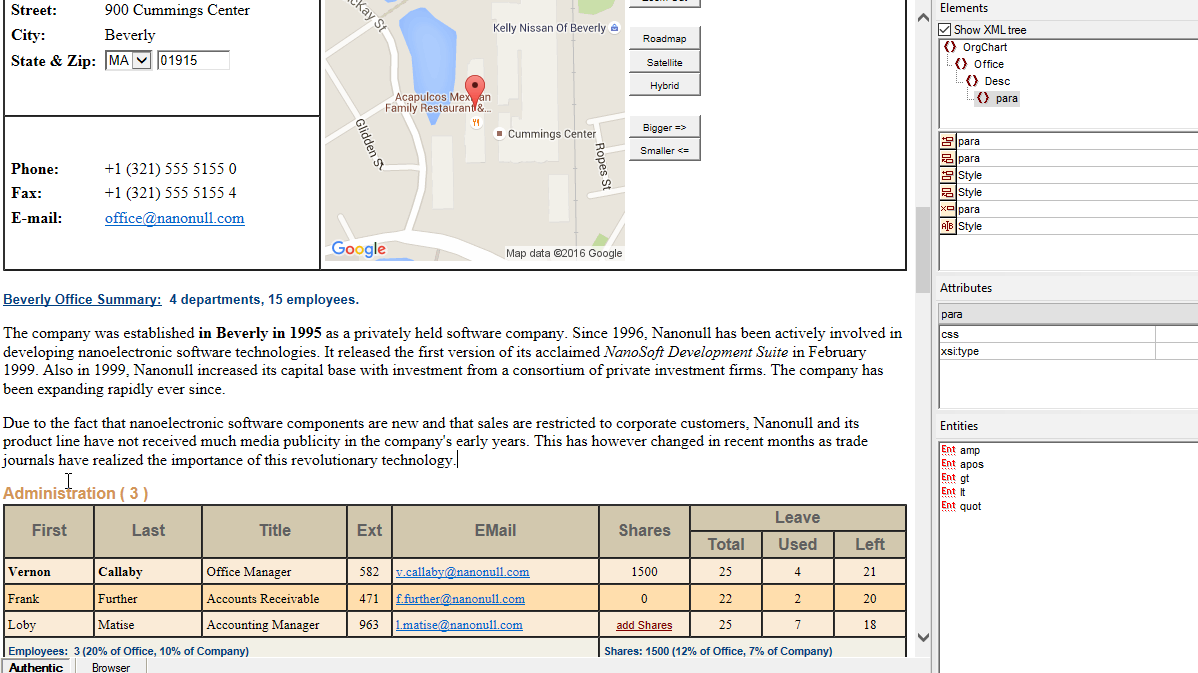This screenshot has height=673, width=1198.
Task: Click the document scroll down arrow
Action: click(x=922, y=638)
